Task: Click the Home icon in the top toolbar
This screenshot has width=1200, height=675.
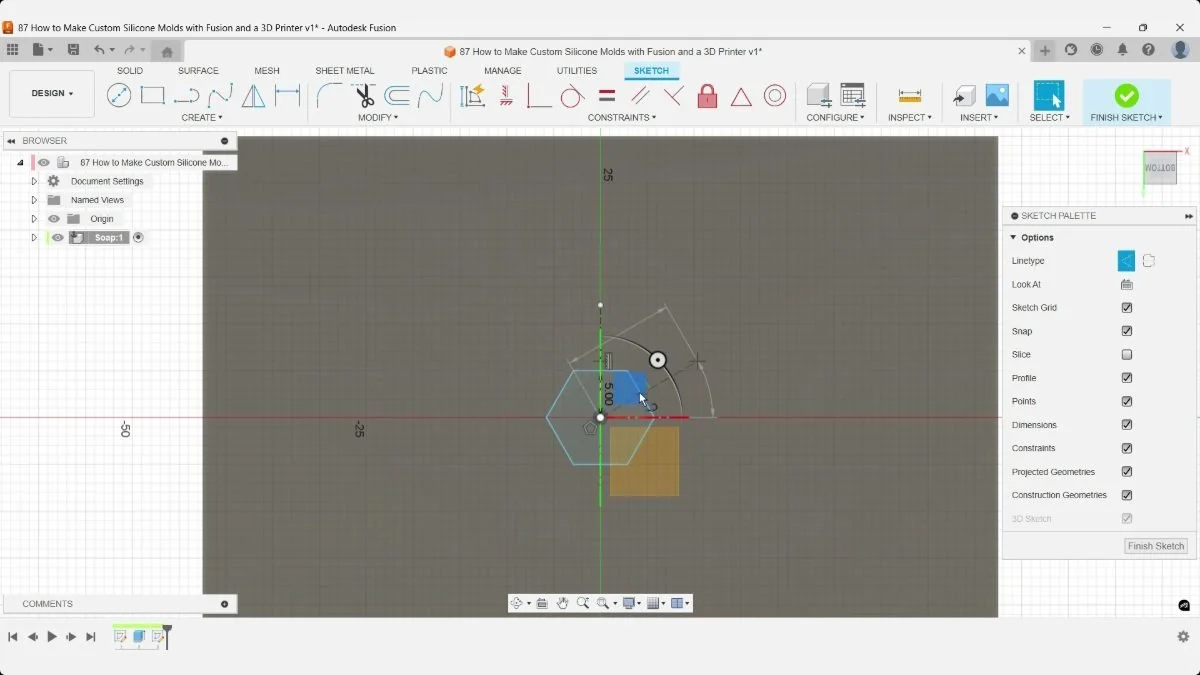Action: click(x=167, y=51)
